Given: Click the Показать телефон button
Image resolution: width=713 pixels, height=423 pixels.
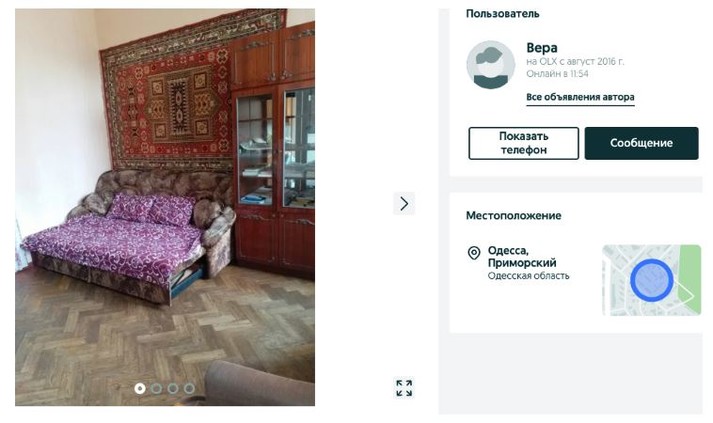Looking at the screenshot, I should click(523, 143).
